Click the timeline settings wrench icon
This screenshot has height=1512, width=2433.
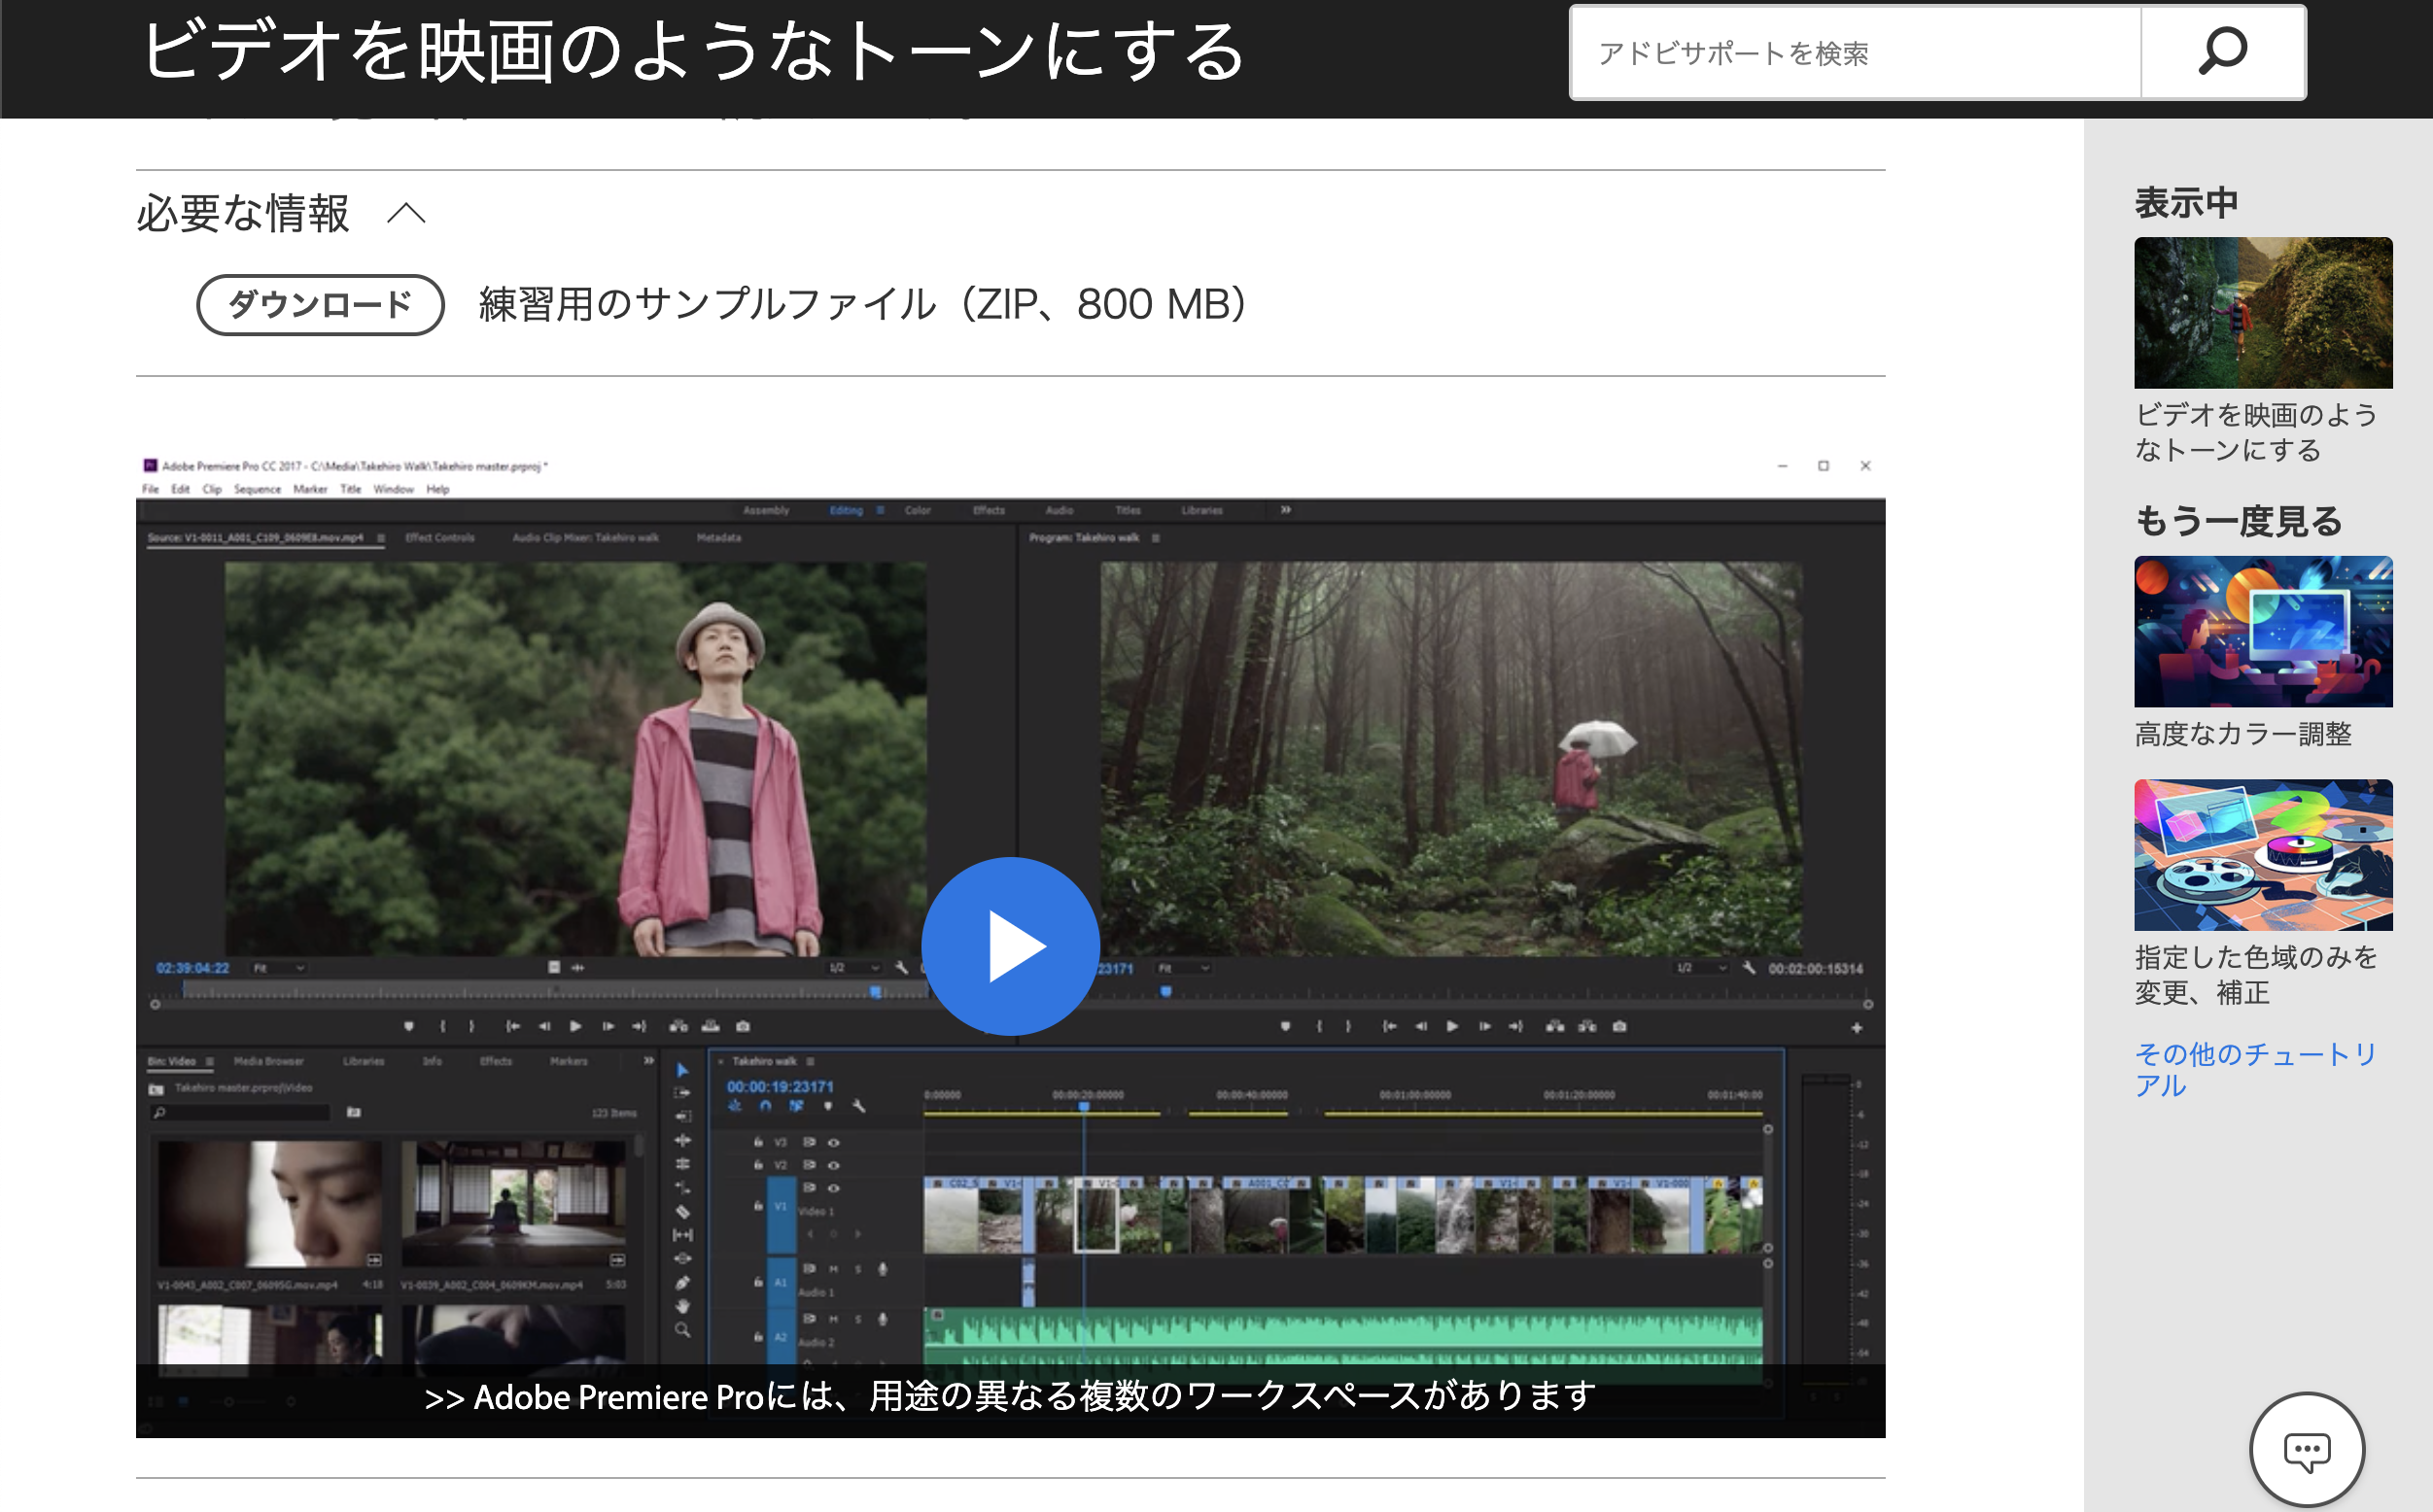point(858,1106)
